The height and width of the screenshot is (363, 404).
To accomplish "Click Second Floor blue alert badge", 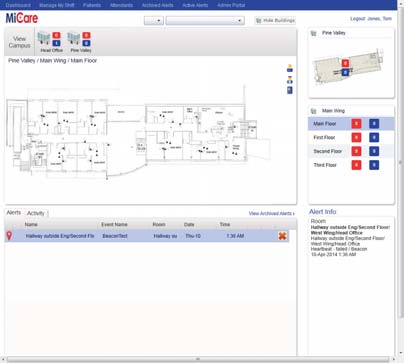I will pos(374,151).
